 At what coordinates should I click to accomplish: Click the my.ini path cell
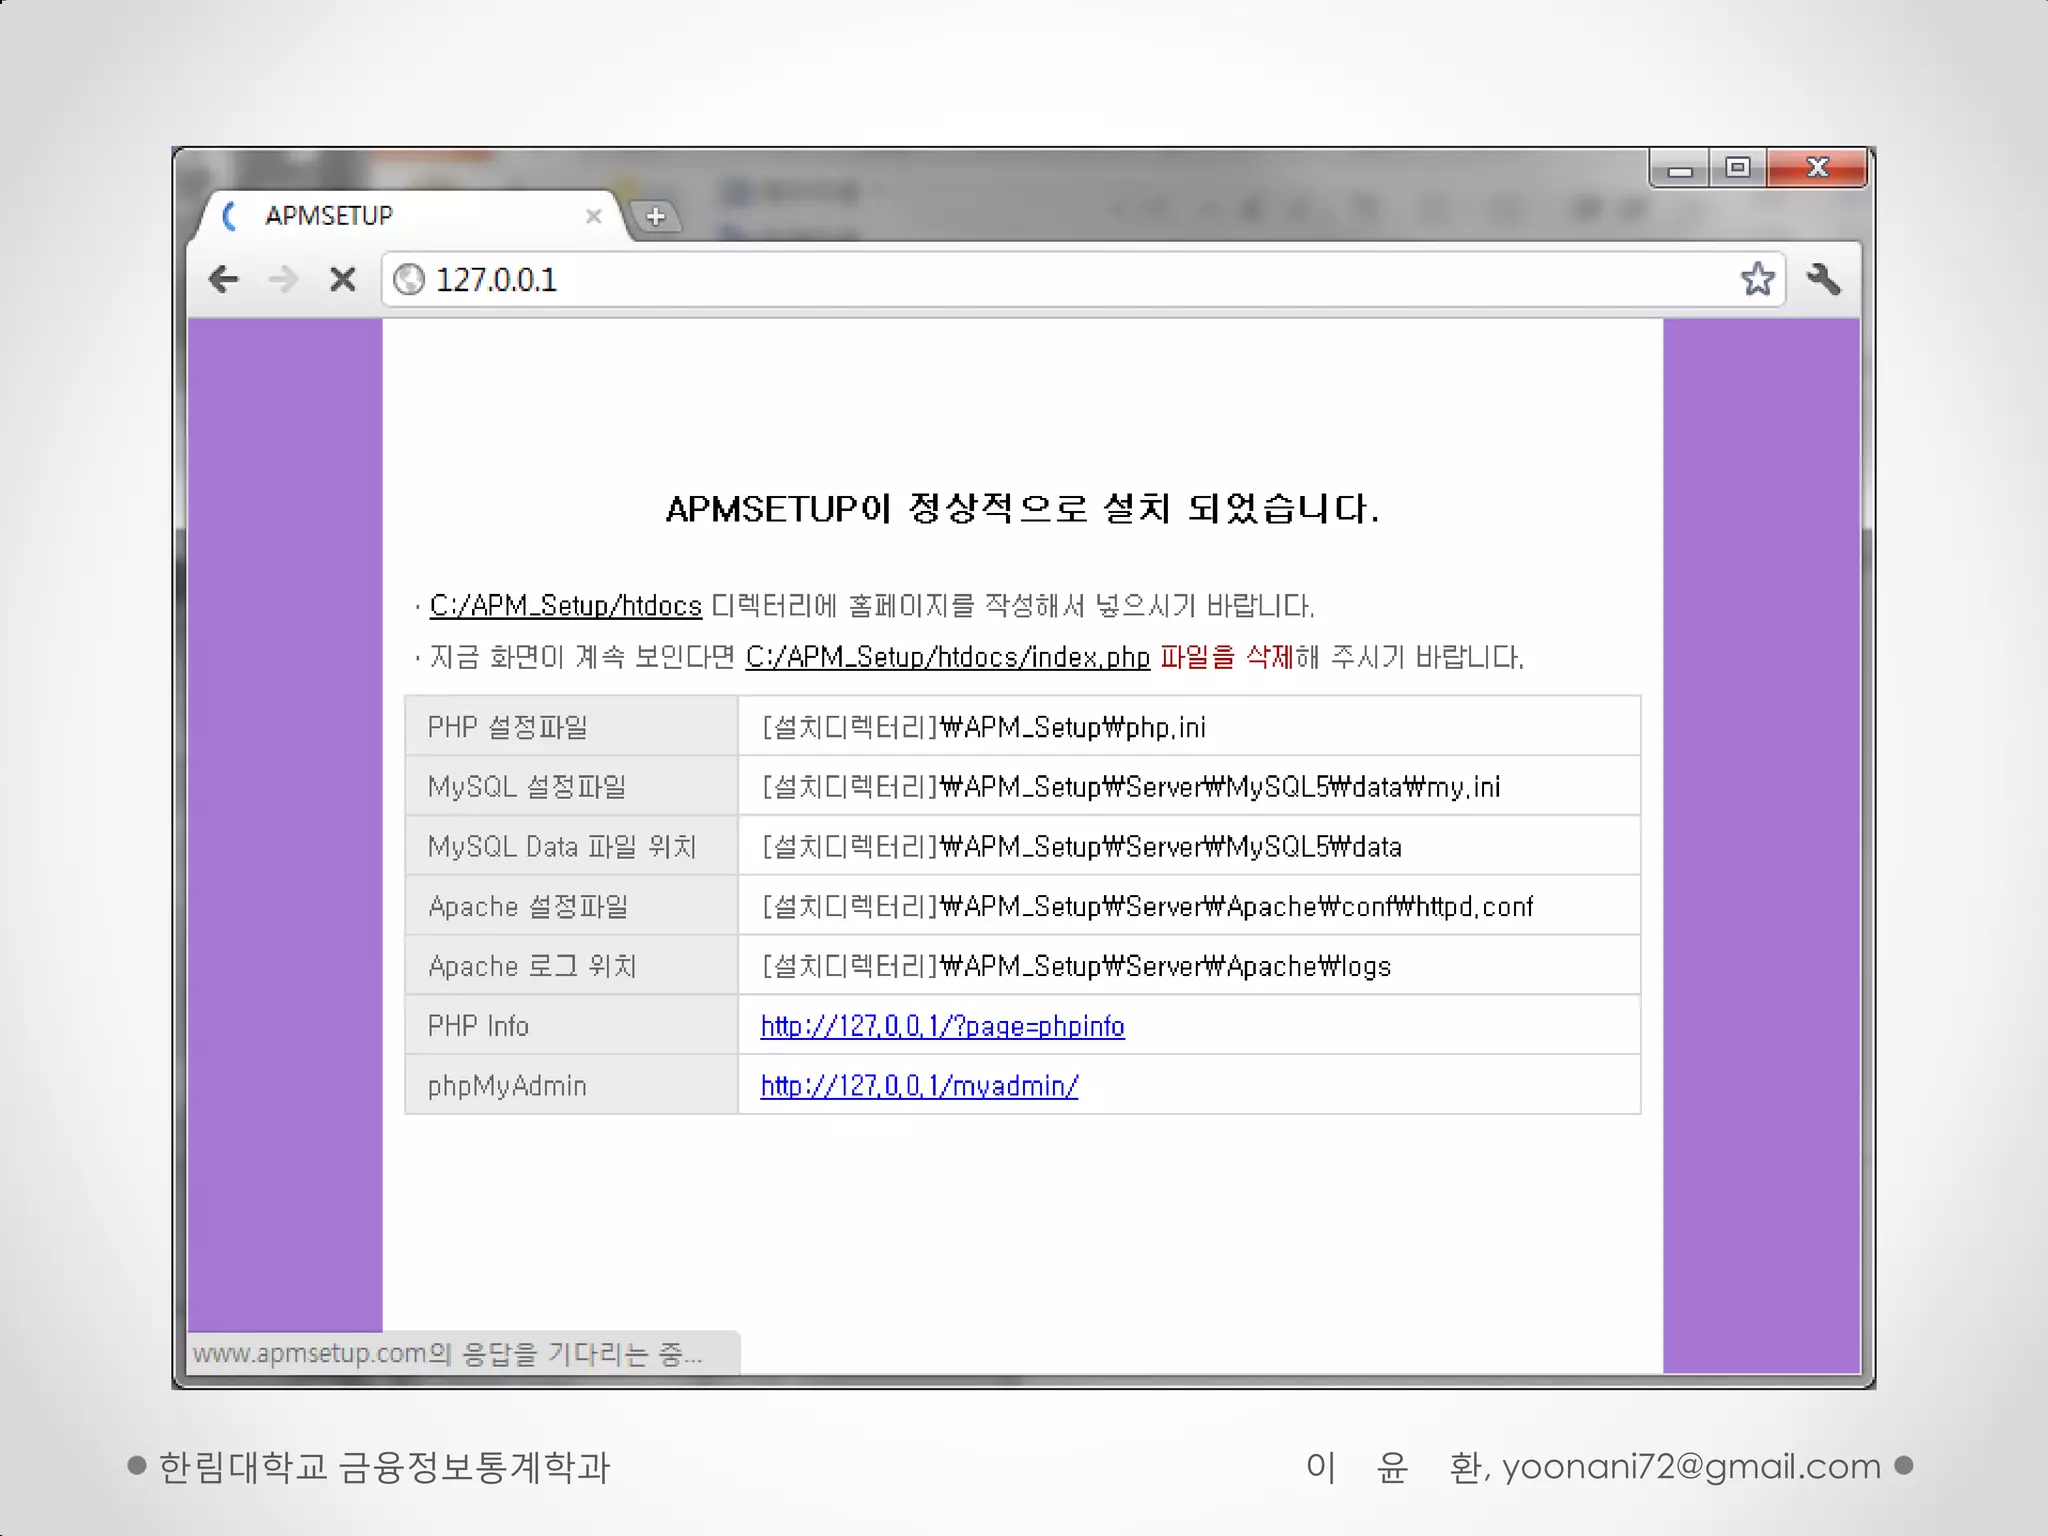click(x=1189, y=786)
